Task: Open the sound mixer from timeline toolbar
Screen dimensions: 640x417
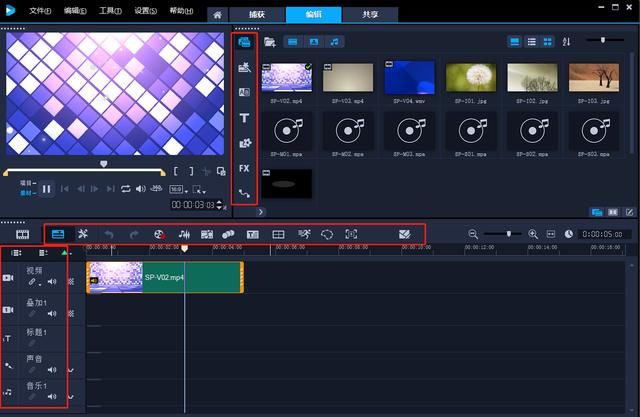Action: [184, 234]
